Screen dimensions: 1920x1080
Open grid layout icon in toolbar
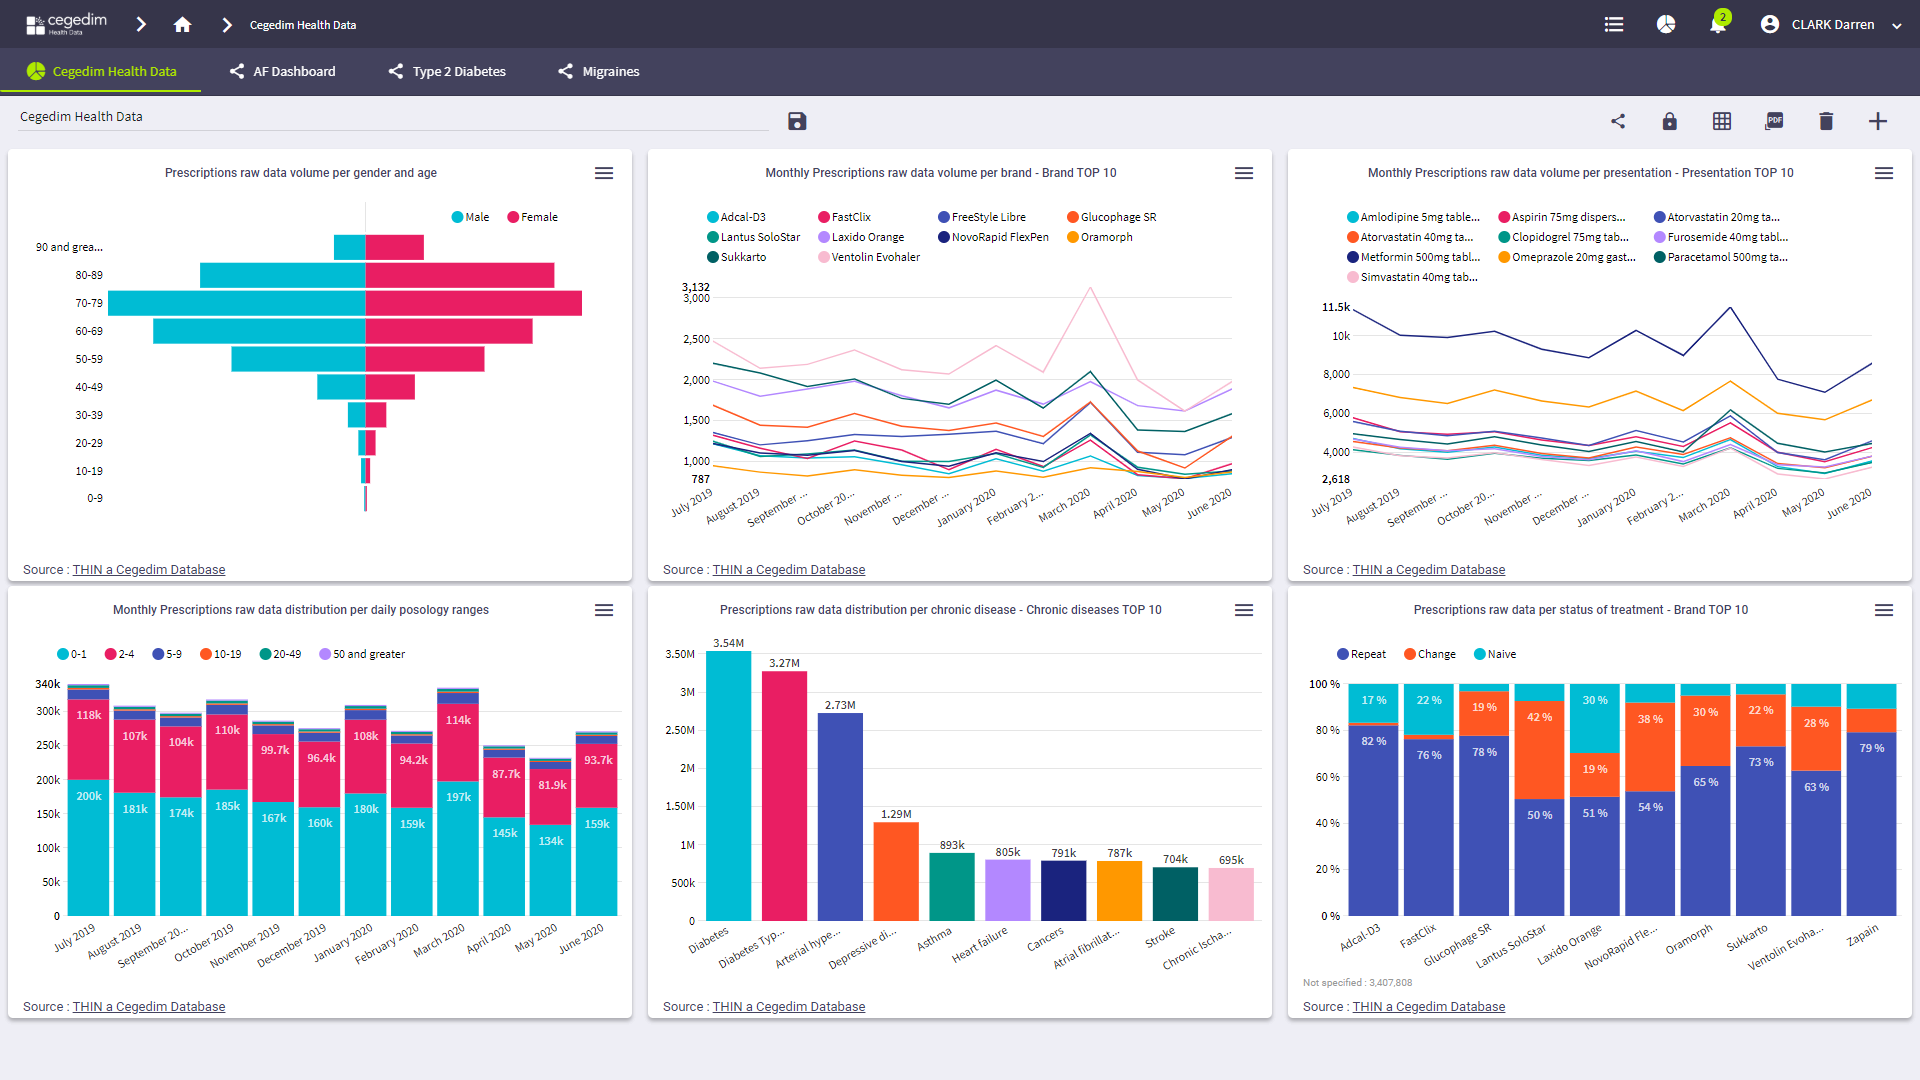tap(1722, 121)
